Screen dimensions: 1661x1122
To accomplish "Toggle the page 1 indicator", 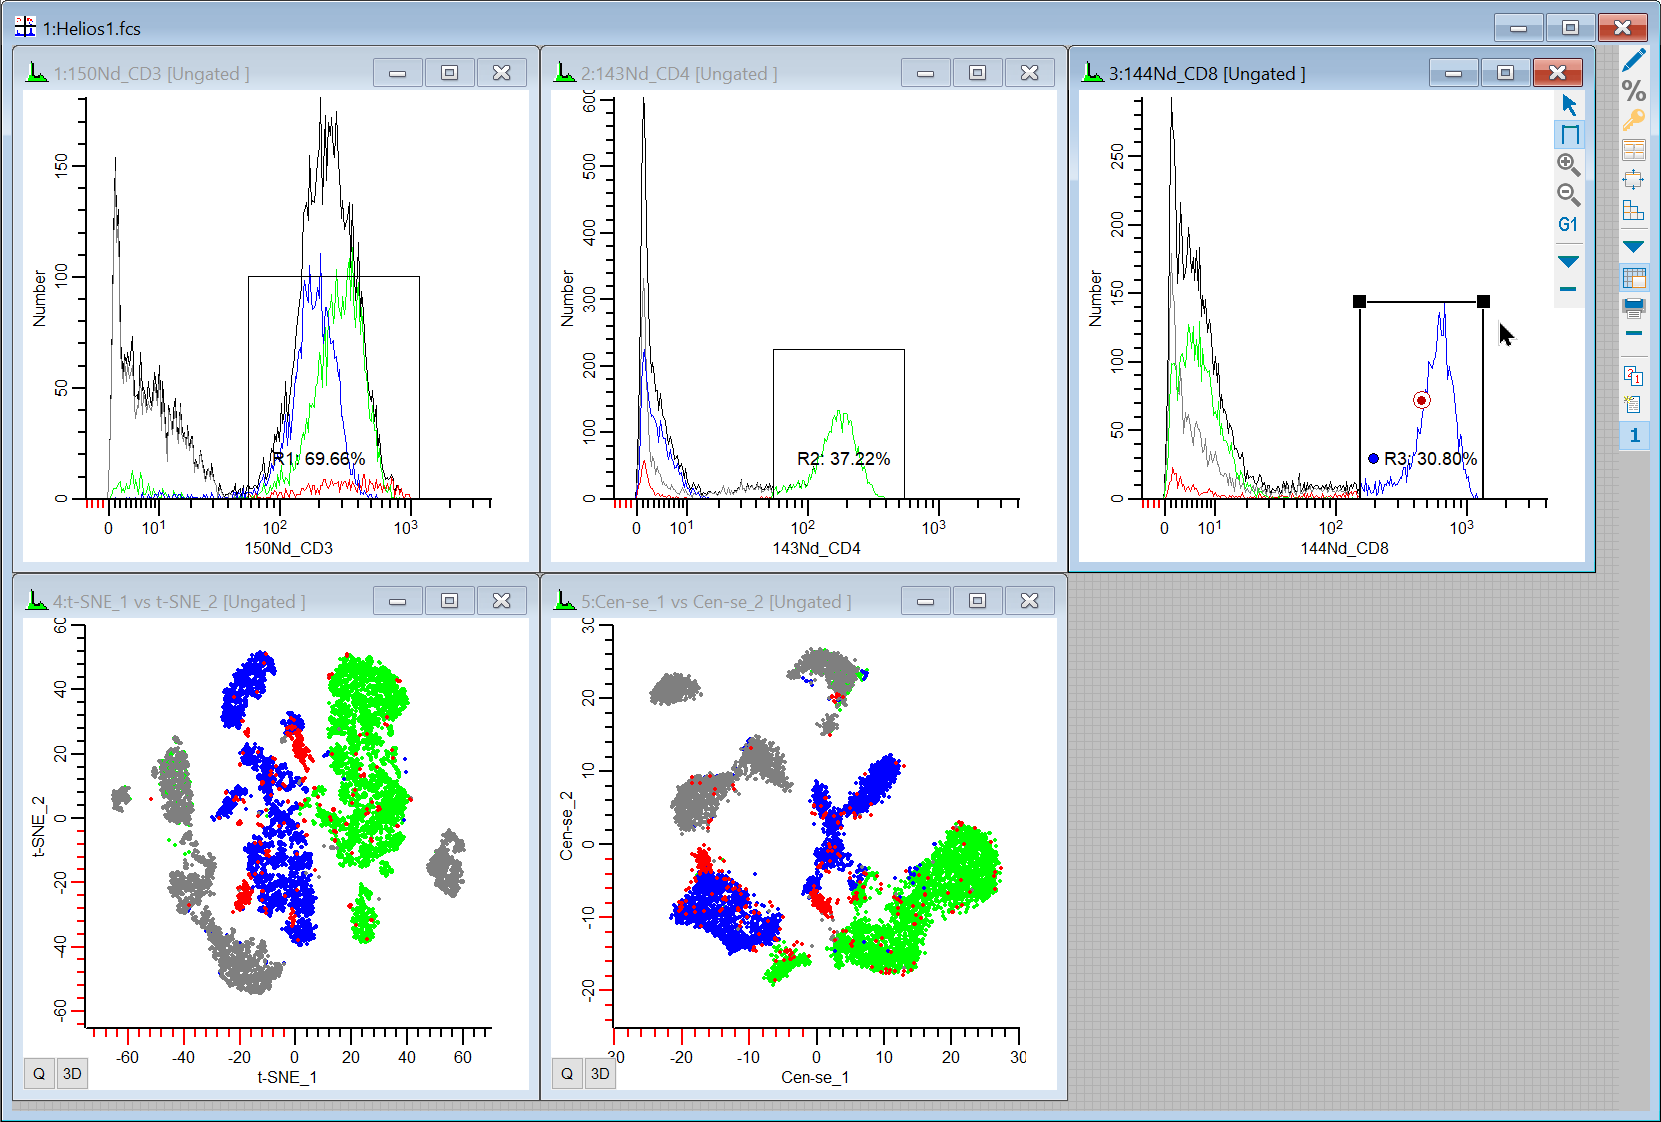I will [x=1634, y=435].
